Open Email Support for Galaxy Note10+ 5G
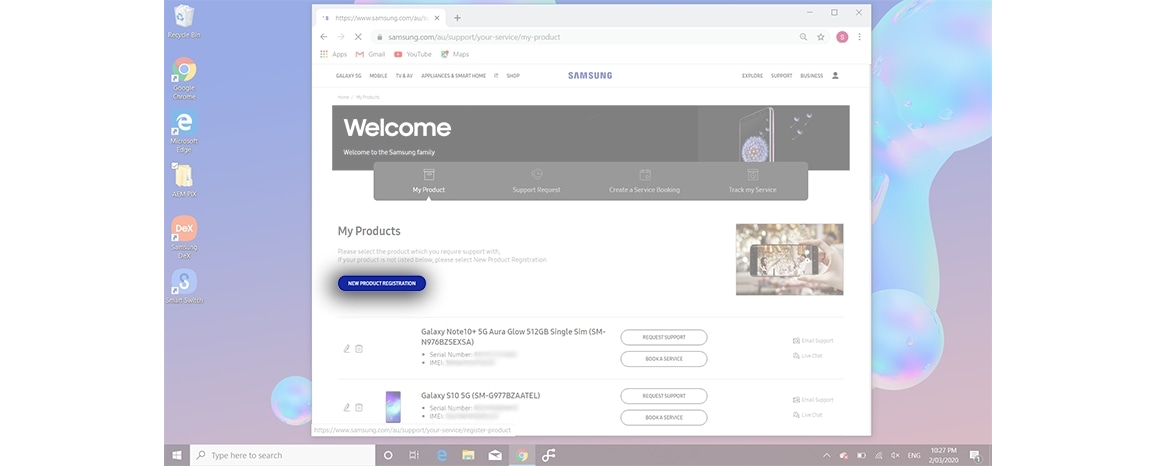This screenshot has width=1156, height=466. (813, 341)
